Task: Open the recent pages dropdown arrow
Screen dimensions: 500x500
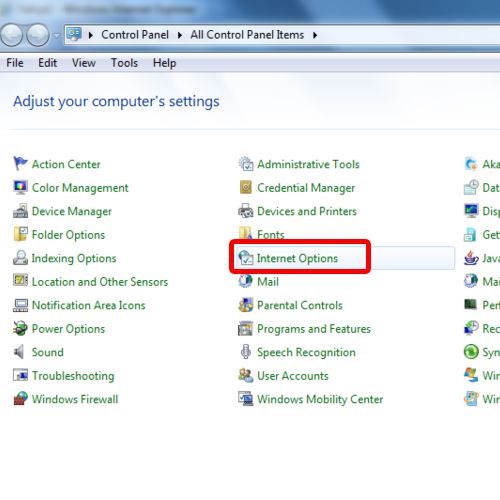Action: pyautogui.click(x=57, y=35)
